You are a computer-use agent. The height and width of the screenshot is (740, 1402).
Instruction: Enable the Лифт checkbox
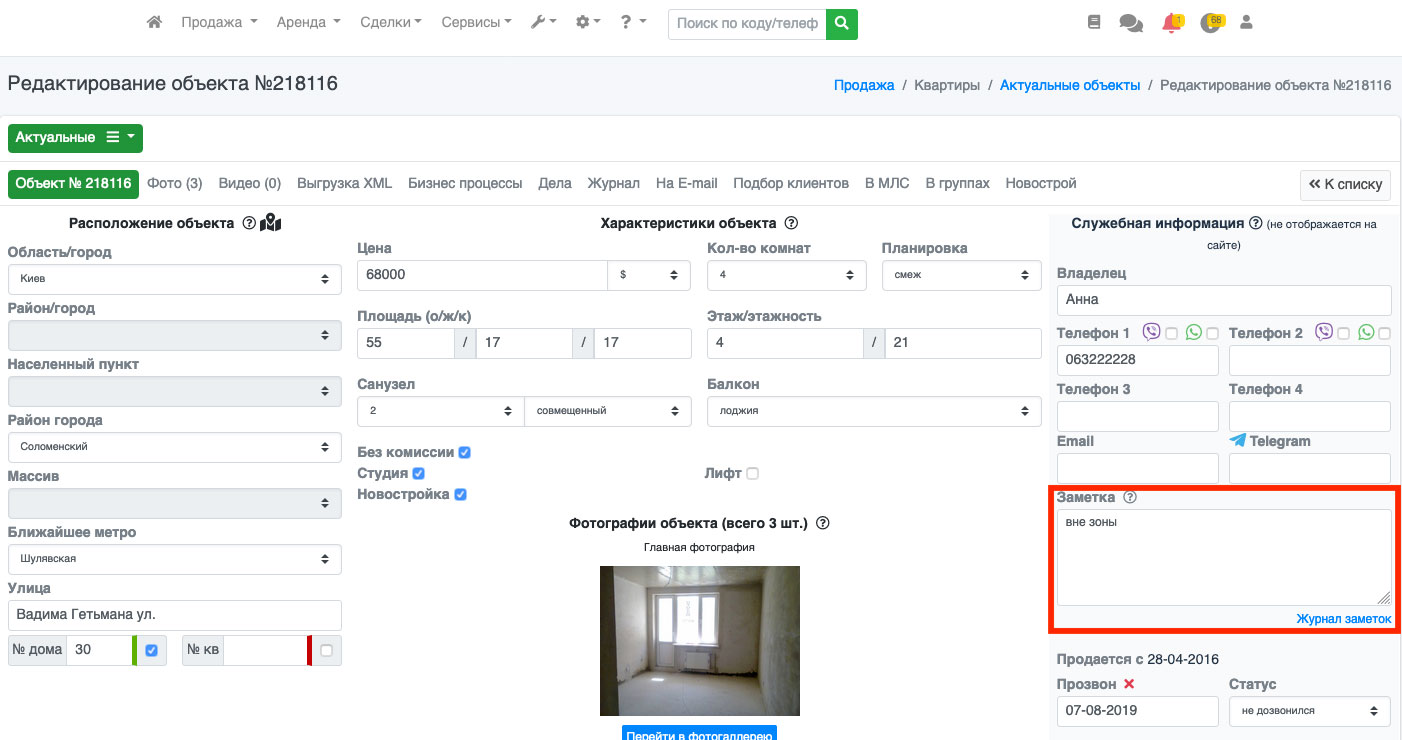pyautogui.click(x=752, y=473)
